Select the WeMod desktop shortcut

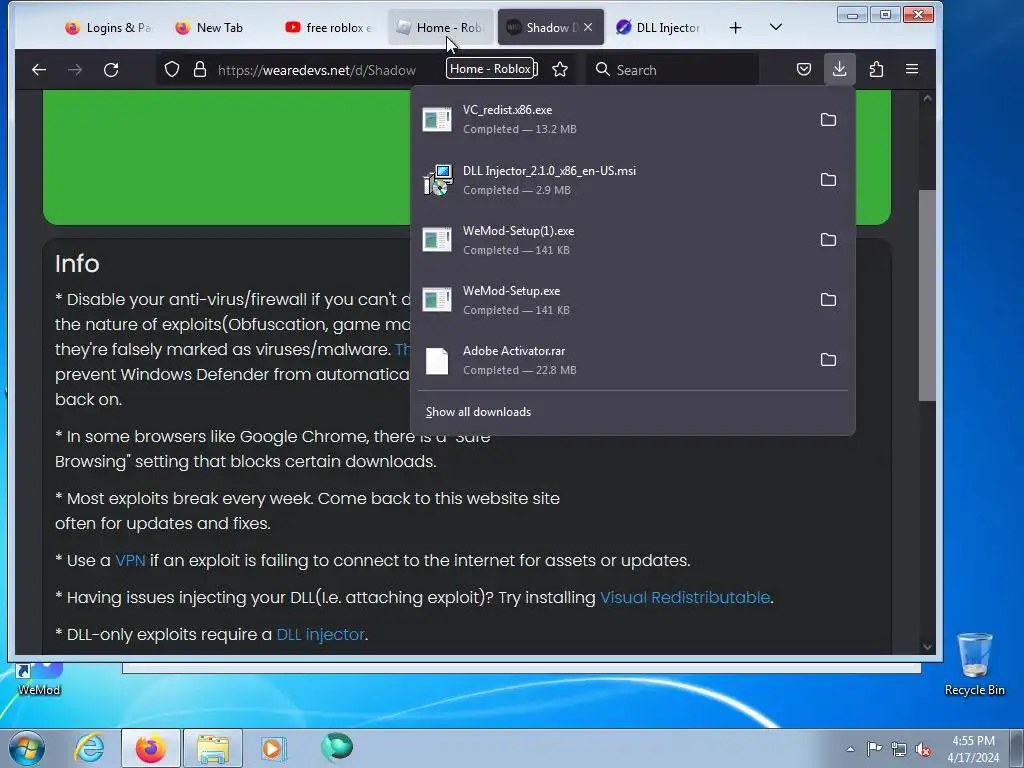[x=39, y=679]
